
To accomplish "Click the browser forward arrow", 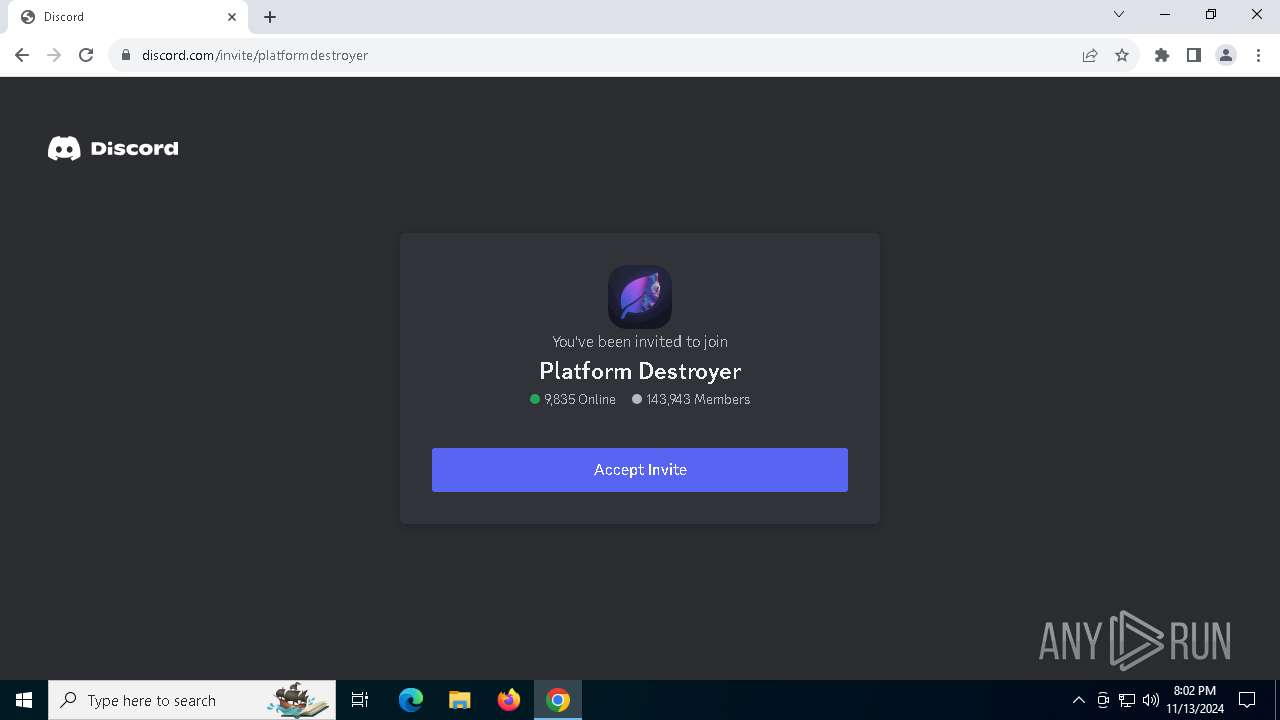I will [54, 55].
